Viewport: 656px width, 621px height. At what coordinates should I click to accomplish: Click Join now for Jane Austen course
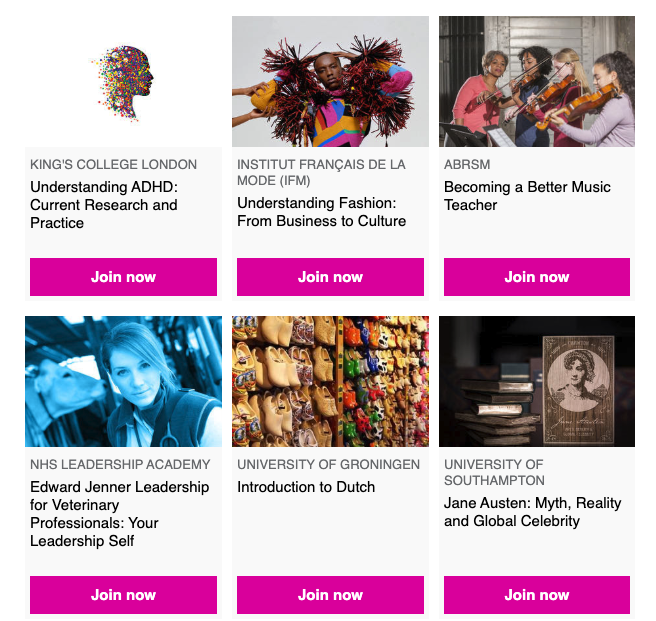point(537,595)
